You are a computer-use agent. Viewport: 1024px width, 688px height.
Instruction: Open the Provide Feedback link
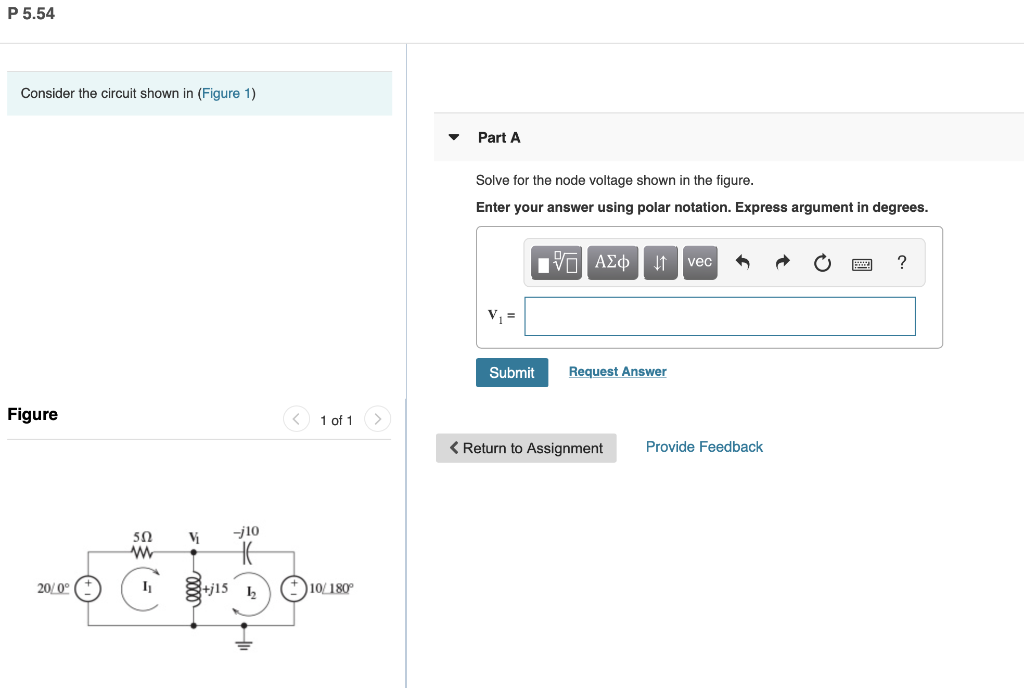(x=704, y=447)
